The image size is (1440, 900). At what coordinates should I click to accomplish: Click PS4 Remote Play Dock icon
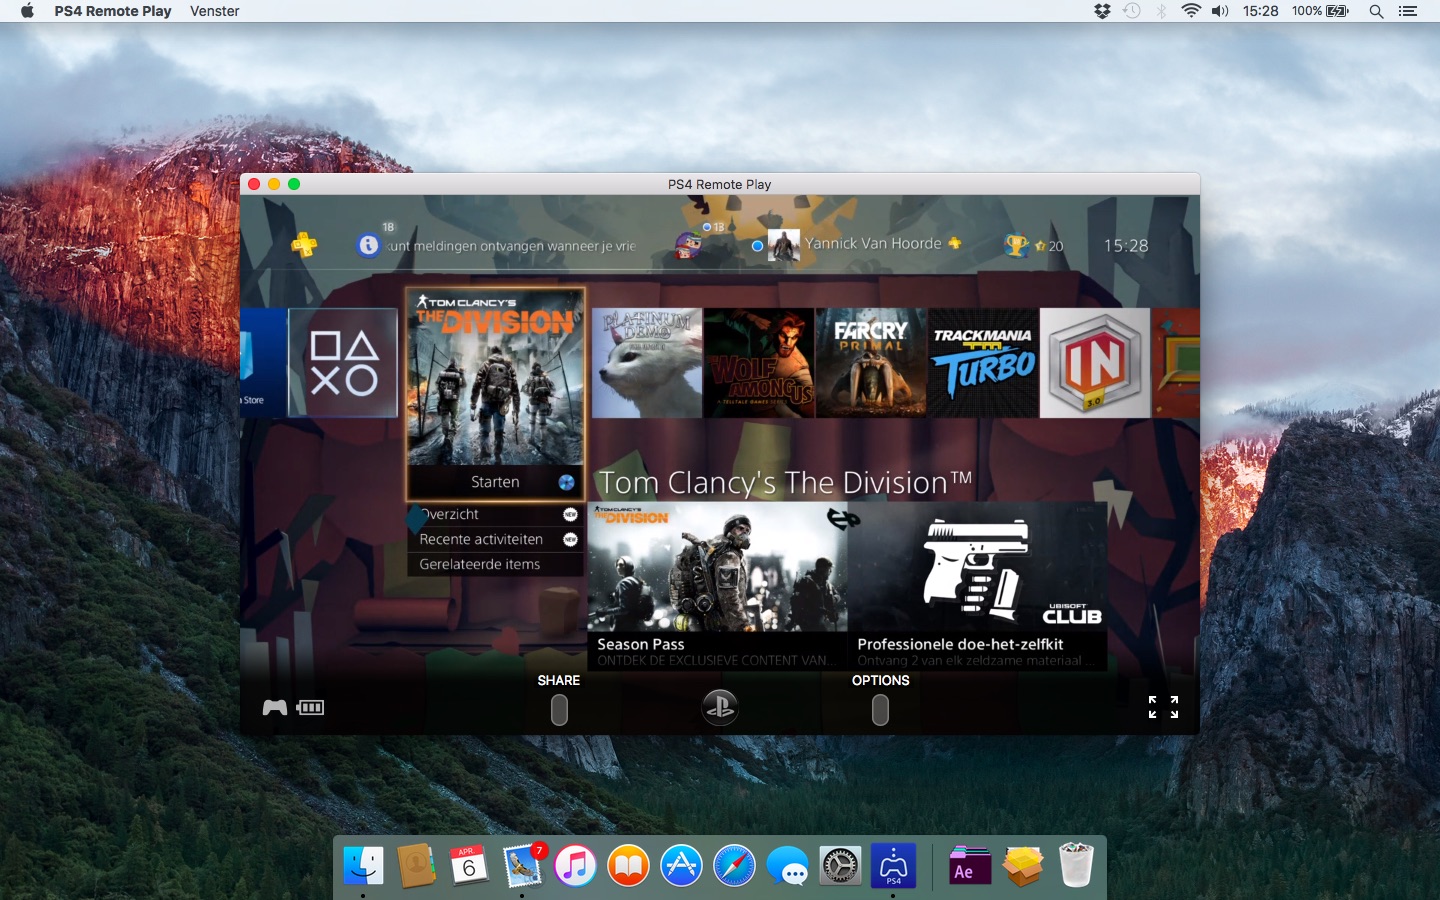pos(893,865)
